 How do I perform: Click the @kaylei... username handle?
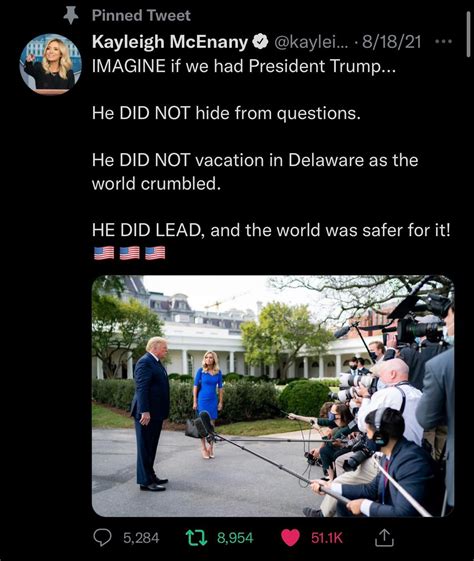pyautogui.click(x=310, y=42)
